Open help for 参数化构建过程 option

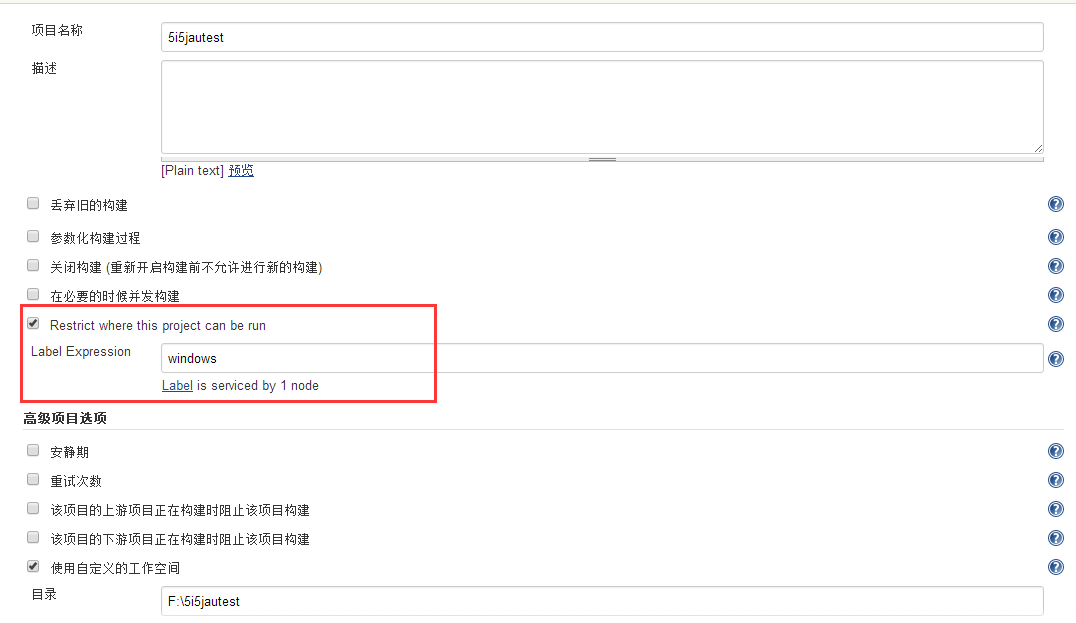pos(1056,237)
